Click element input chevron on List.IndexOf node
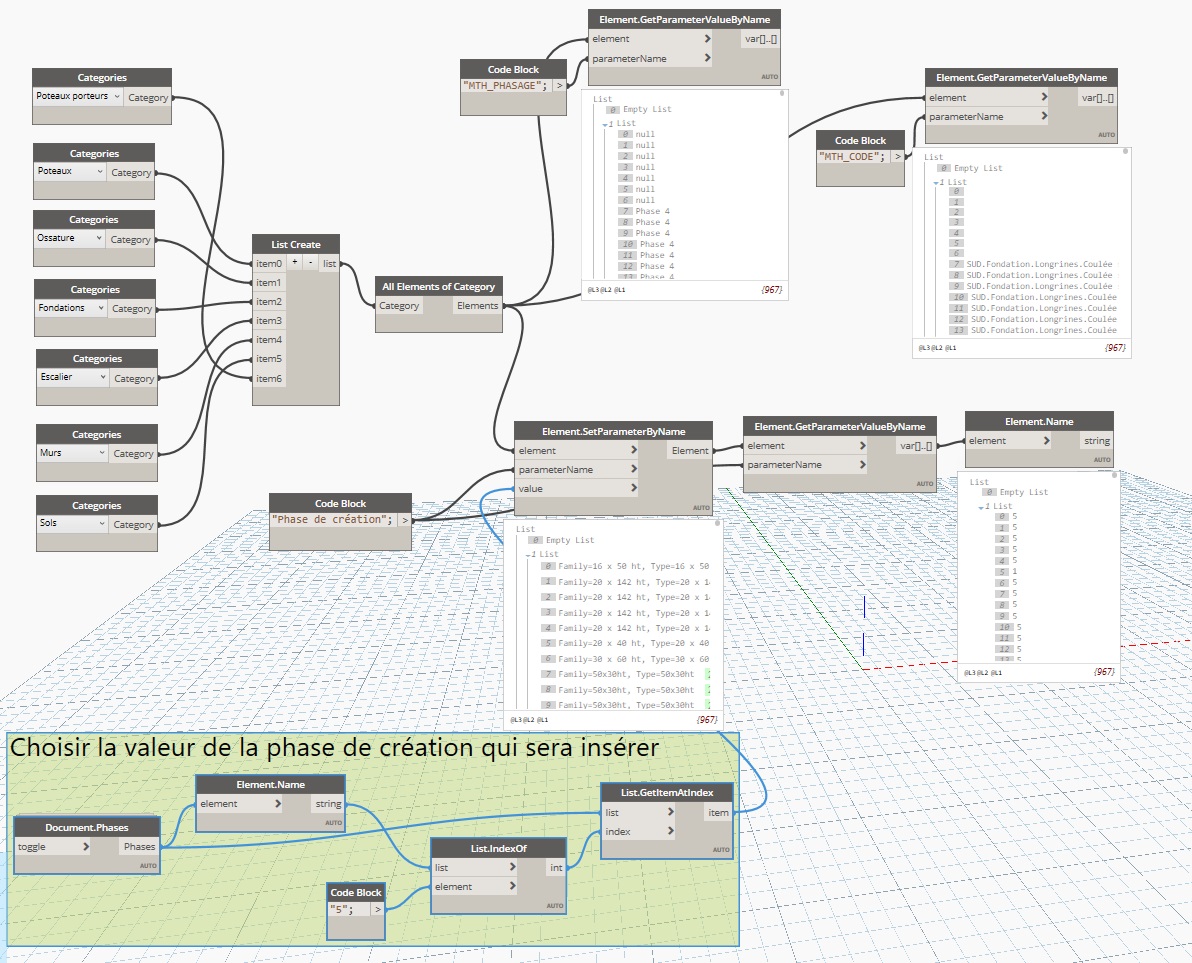This screenshot has width=1192, height=963. (512, 886)
